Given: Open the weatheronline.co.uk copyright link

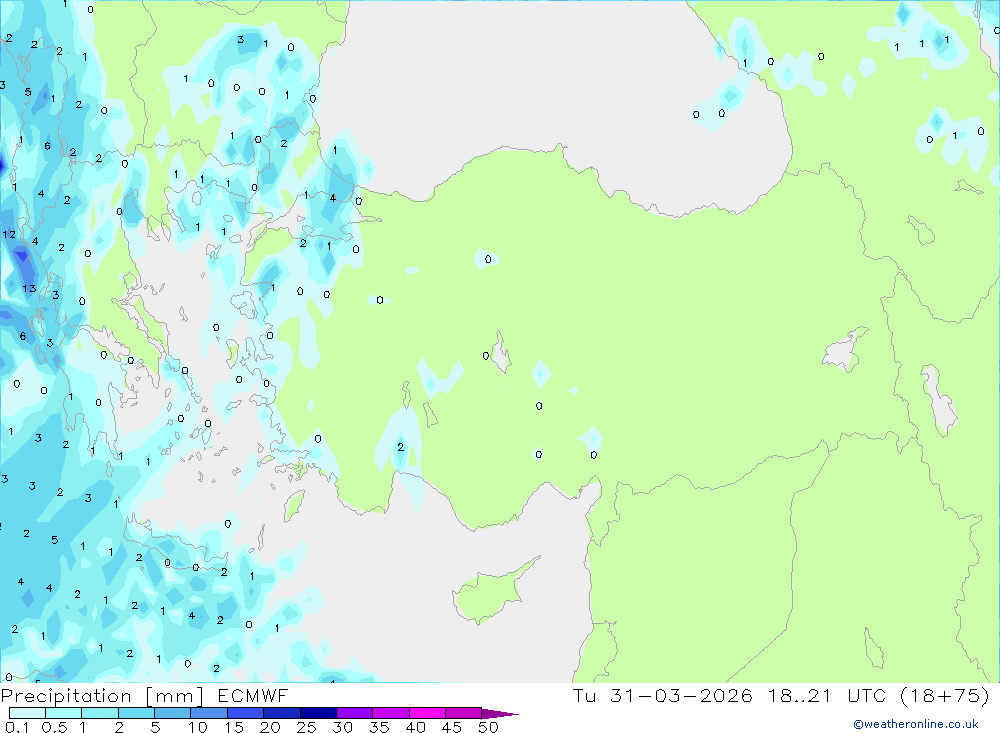Looking at the screenshot, I should (x=916, y=724).
